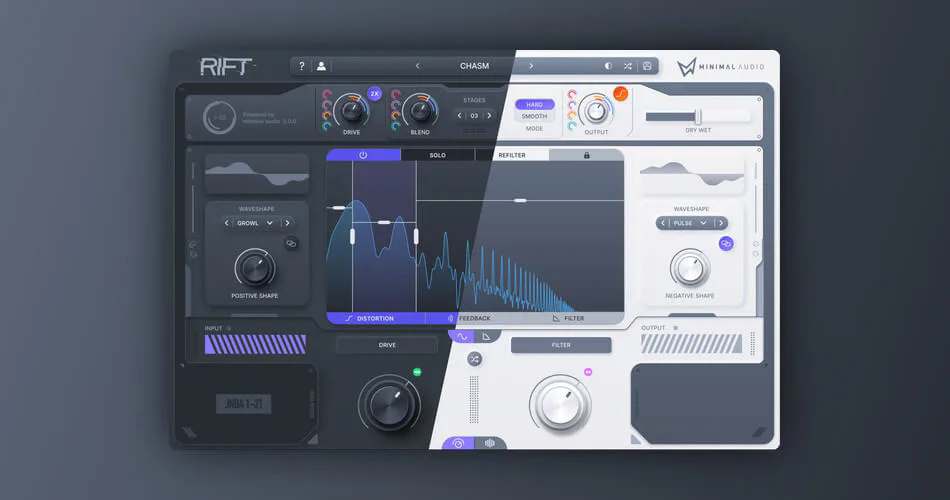Click the OUTPUT knob
This screenshot has height=500, width=950.
596,110
